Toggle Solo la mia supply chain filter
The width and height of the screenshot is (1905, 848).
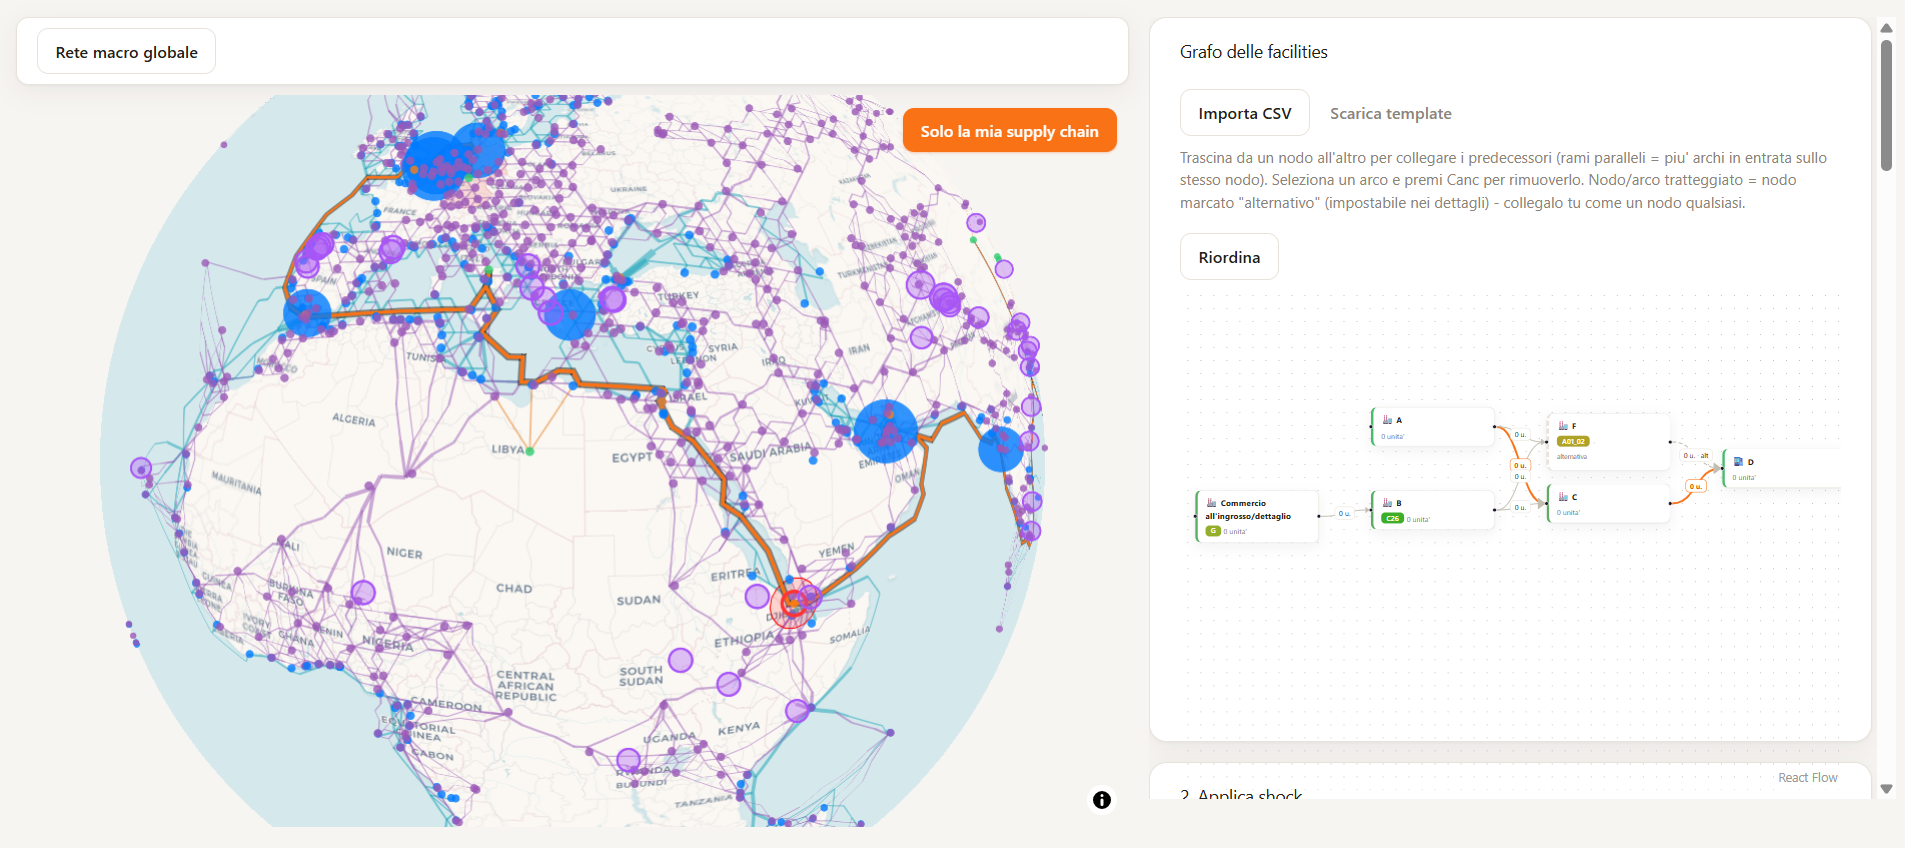click(1009, 131)
